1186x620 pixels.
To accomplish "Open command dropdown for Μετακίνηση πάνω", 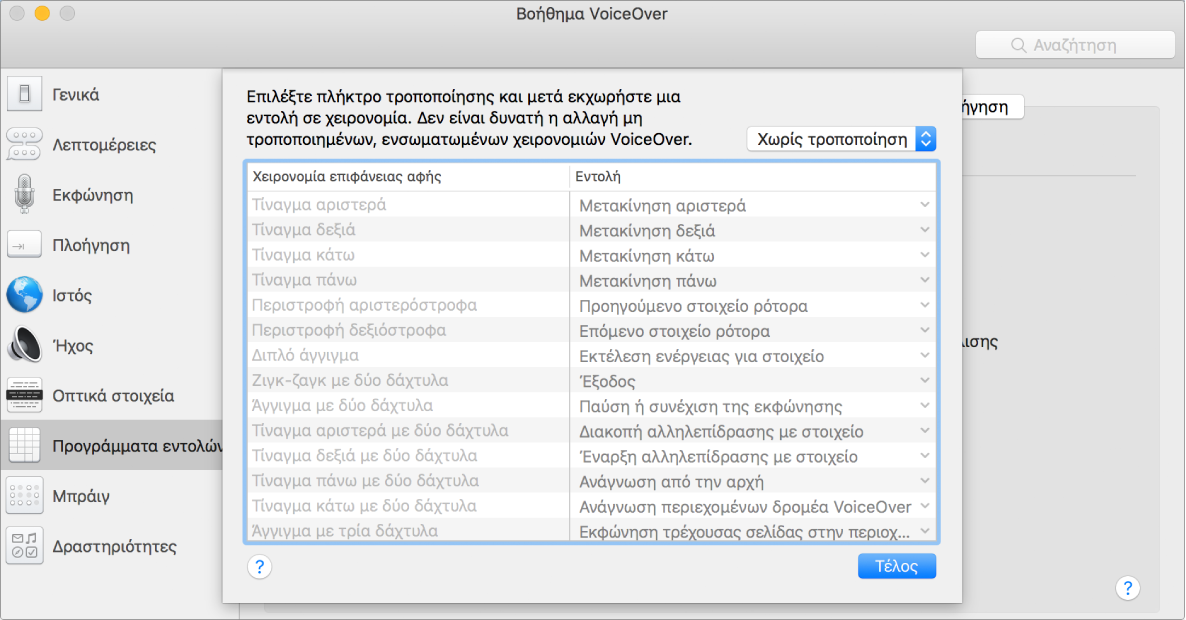I will tap(924, 280).
